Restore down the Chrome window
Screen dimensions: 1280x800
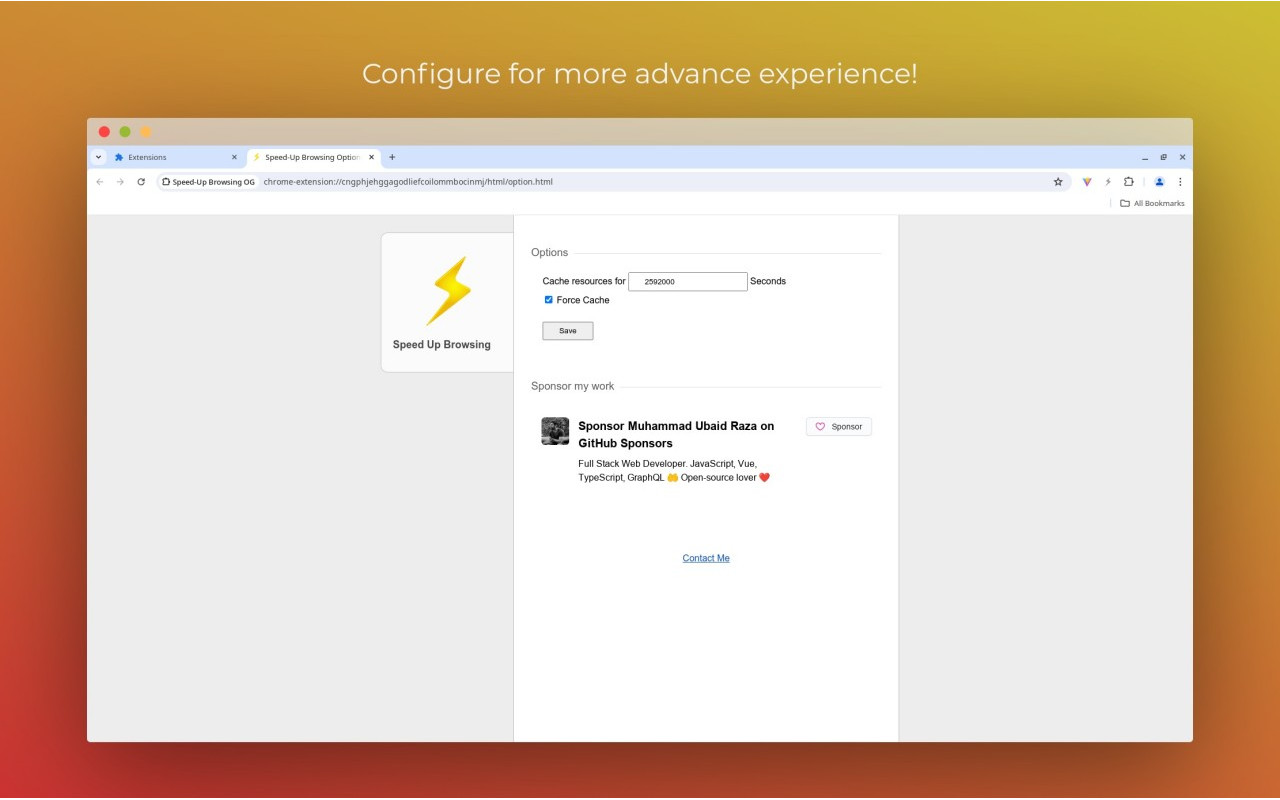(x=1164, y=157)
